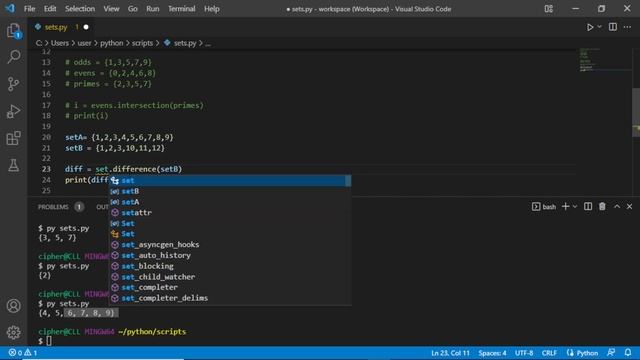Open the feedback icon in status bar
This screenshot has height=360, width=640.
click(611, 353)
